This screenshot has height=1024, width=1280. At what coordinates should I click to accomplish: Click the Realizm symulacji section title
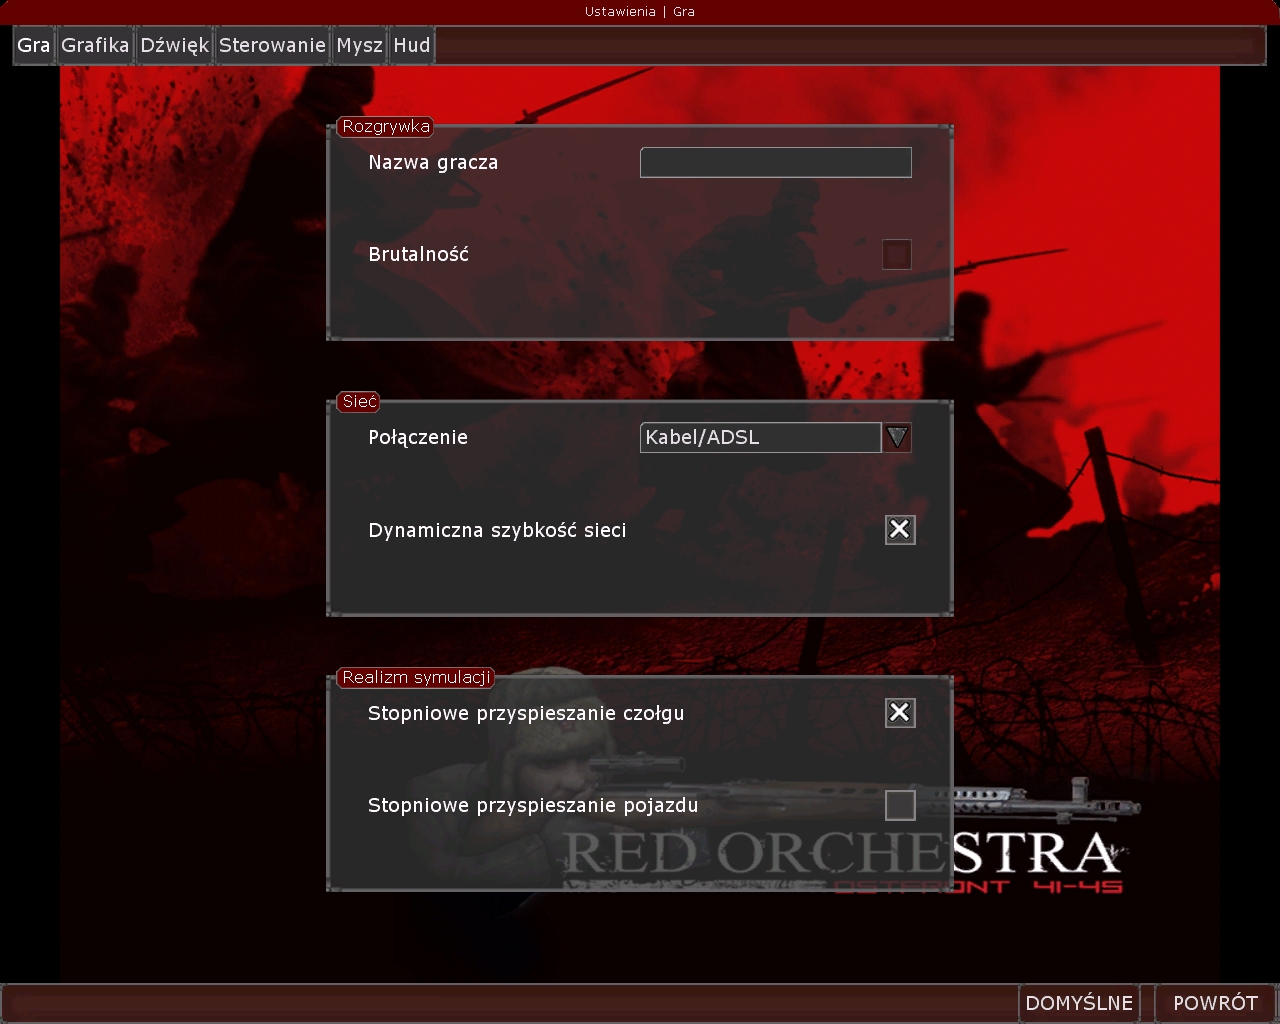(416, 677)
